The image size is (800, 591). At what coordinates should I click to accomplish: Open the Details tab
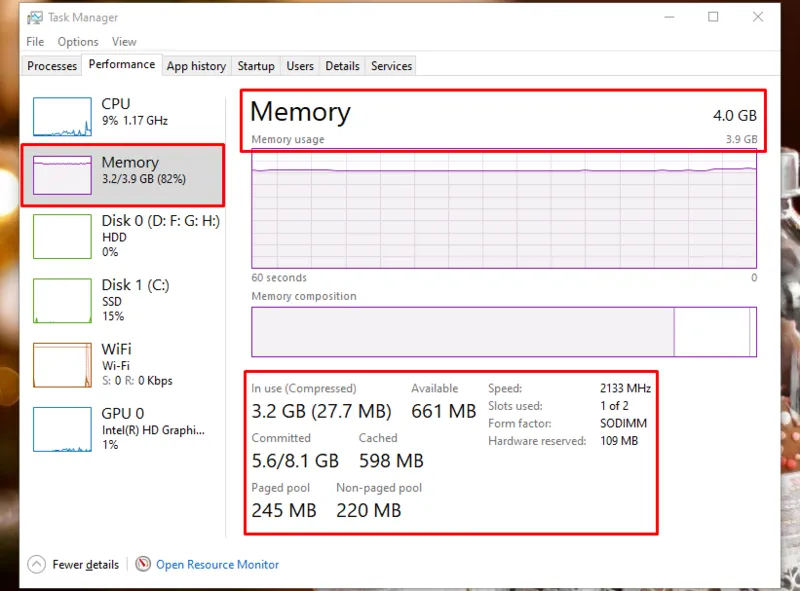(342, 66)
